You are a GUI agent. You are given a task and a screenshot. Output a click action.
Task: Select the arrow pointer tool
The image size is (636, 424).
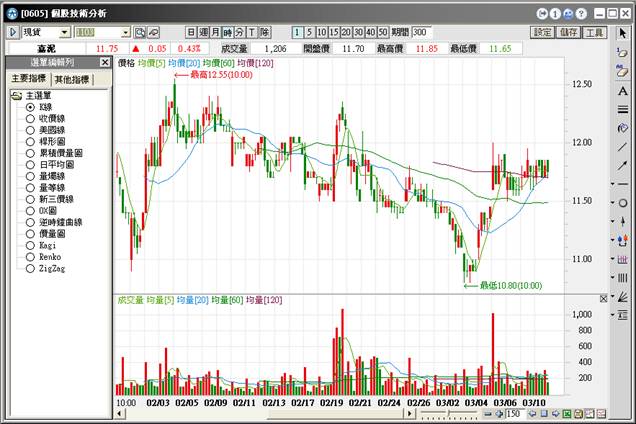tap(623, 33)
